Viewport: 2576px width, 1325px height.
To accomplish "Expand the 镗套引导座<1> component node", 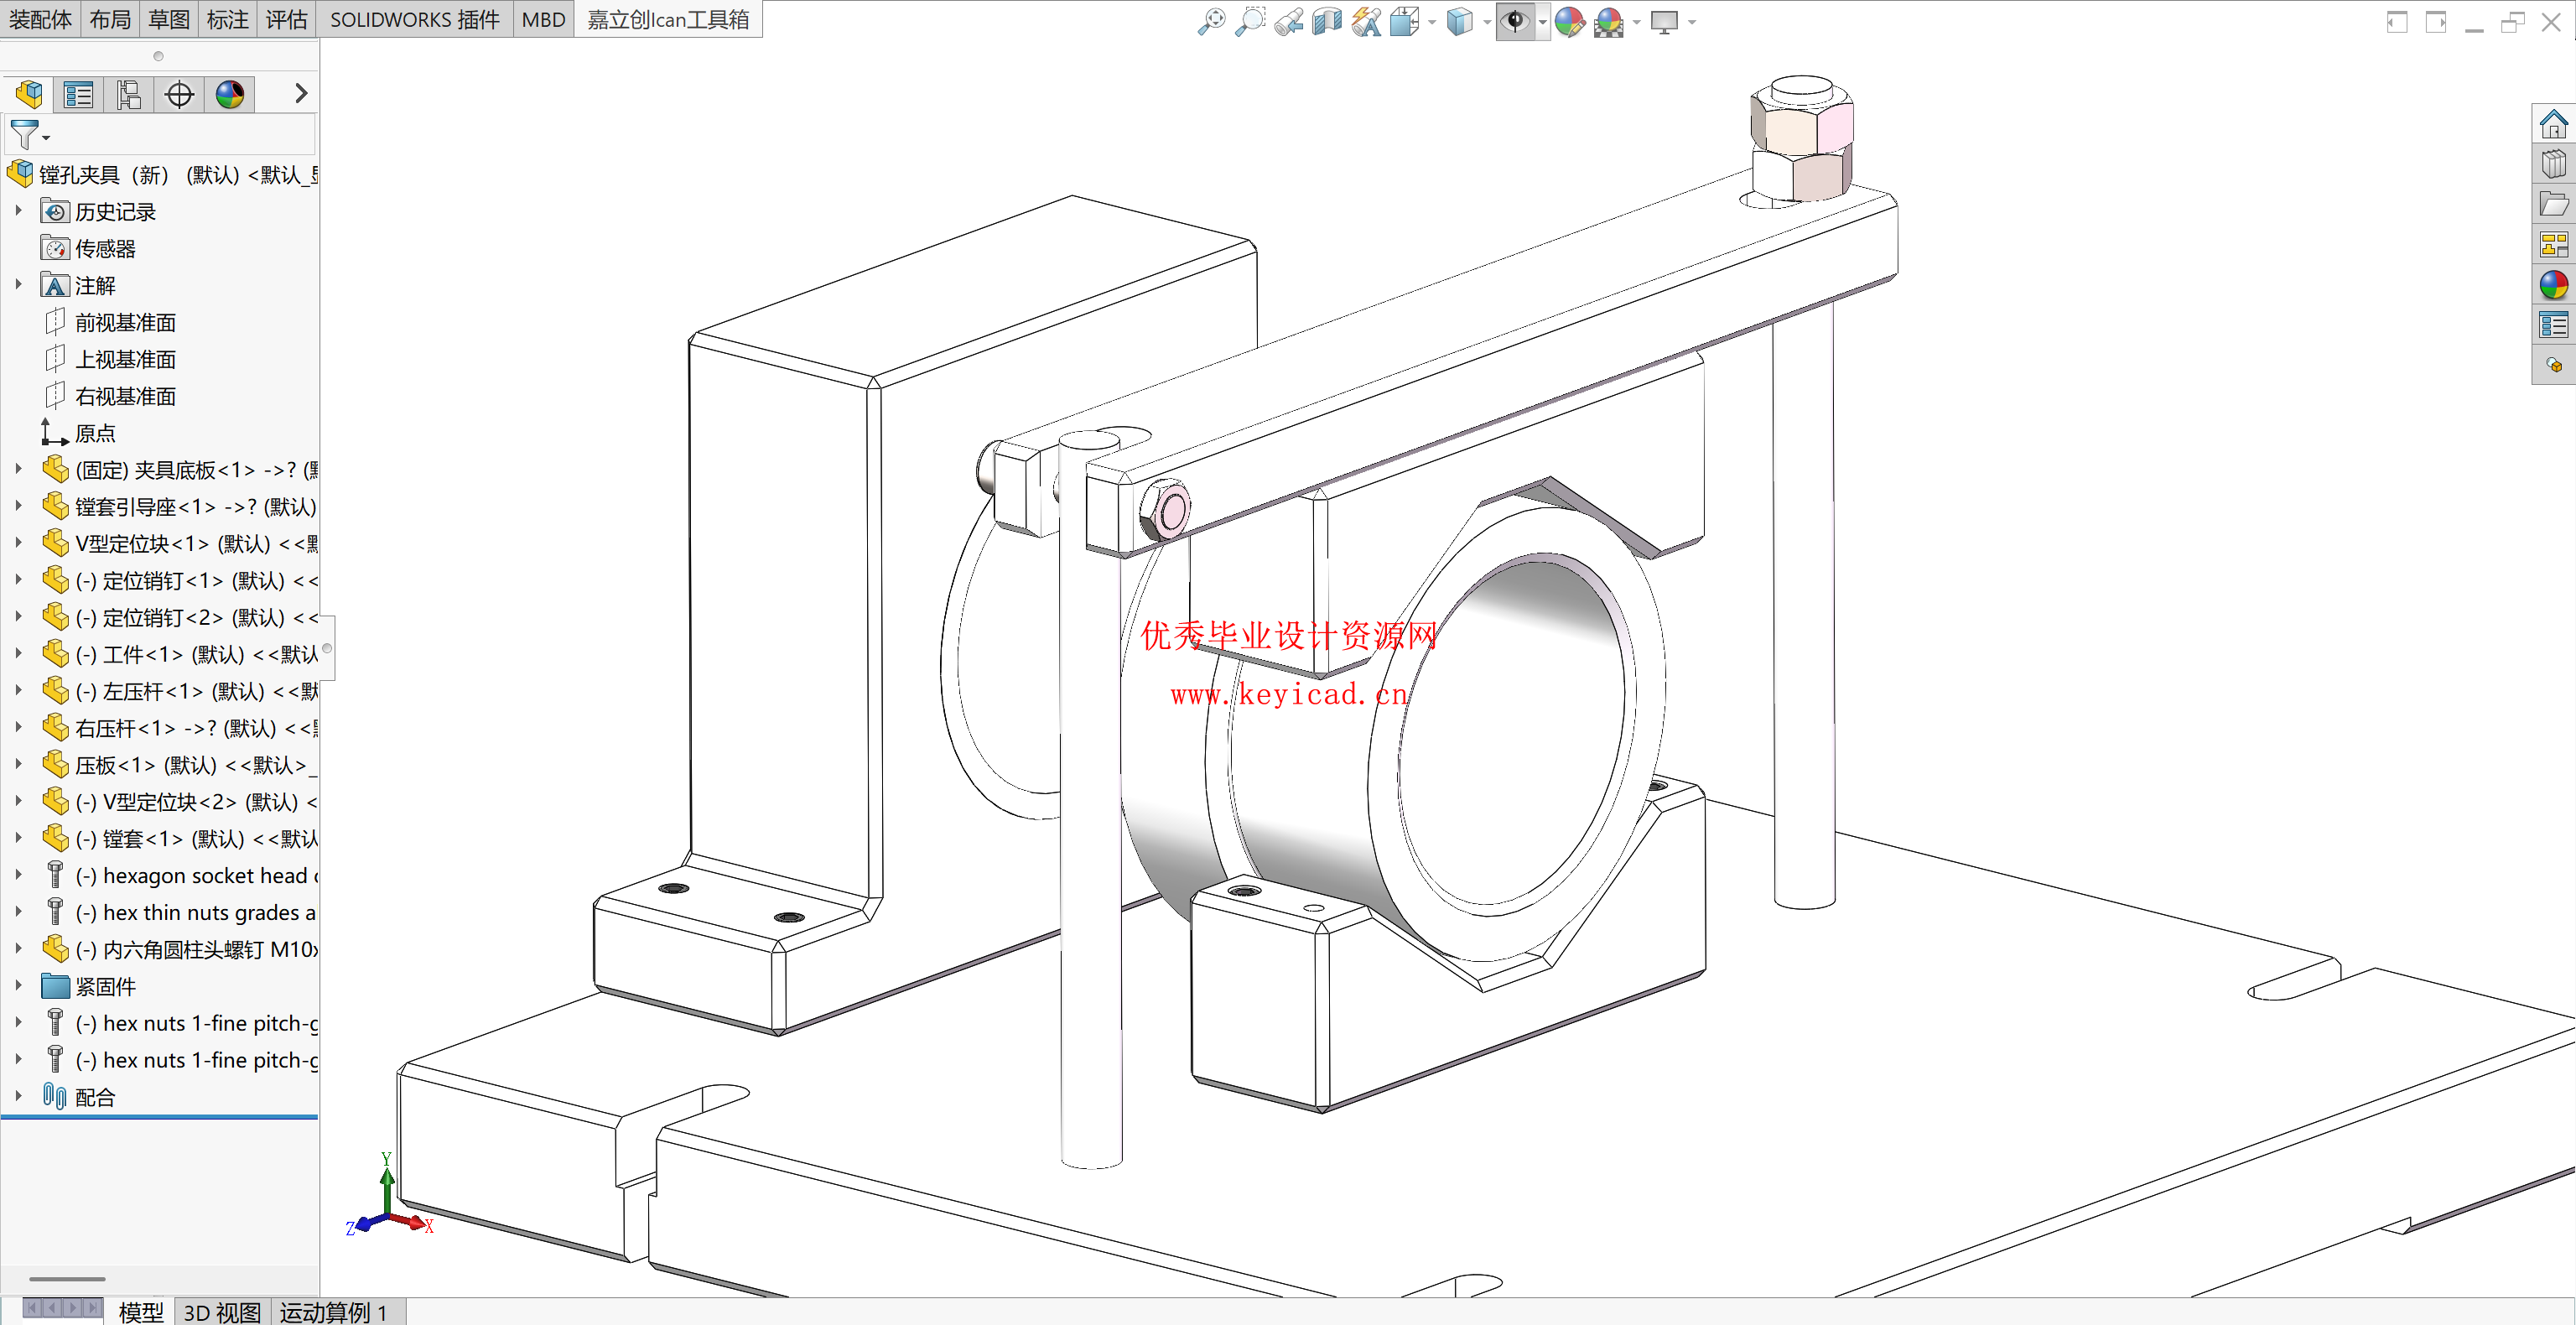I will (x=18, y=506).
